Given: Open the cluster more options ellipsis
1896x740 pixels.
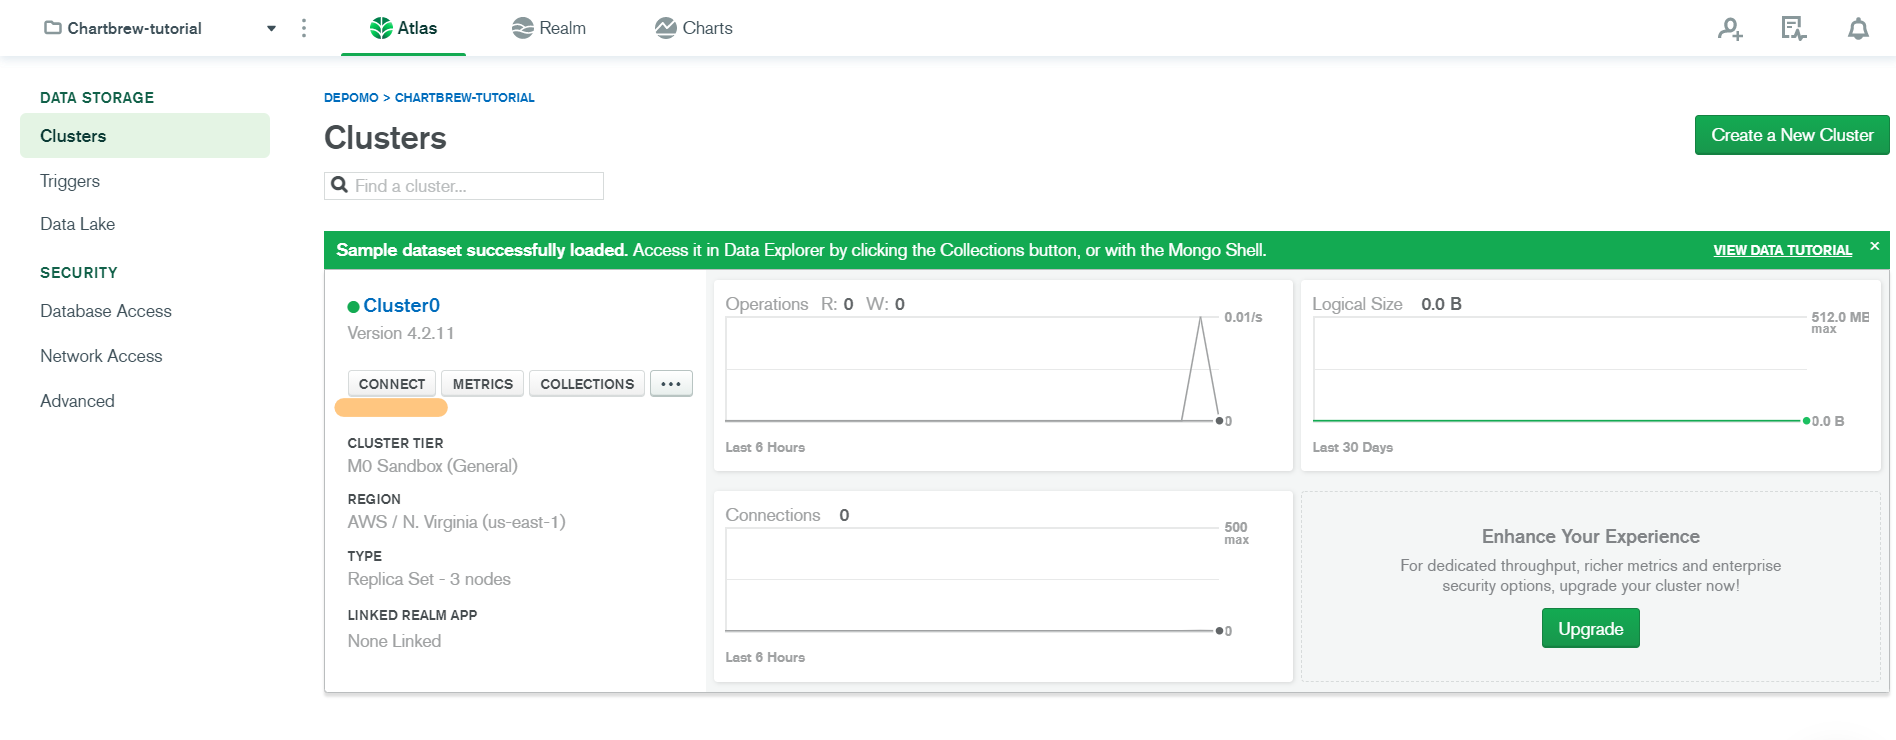Looking at the screenshot, I should 671,384.
